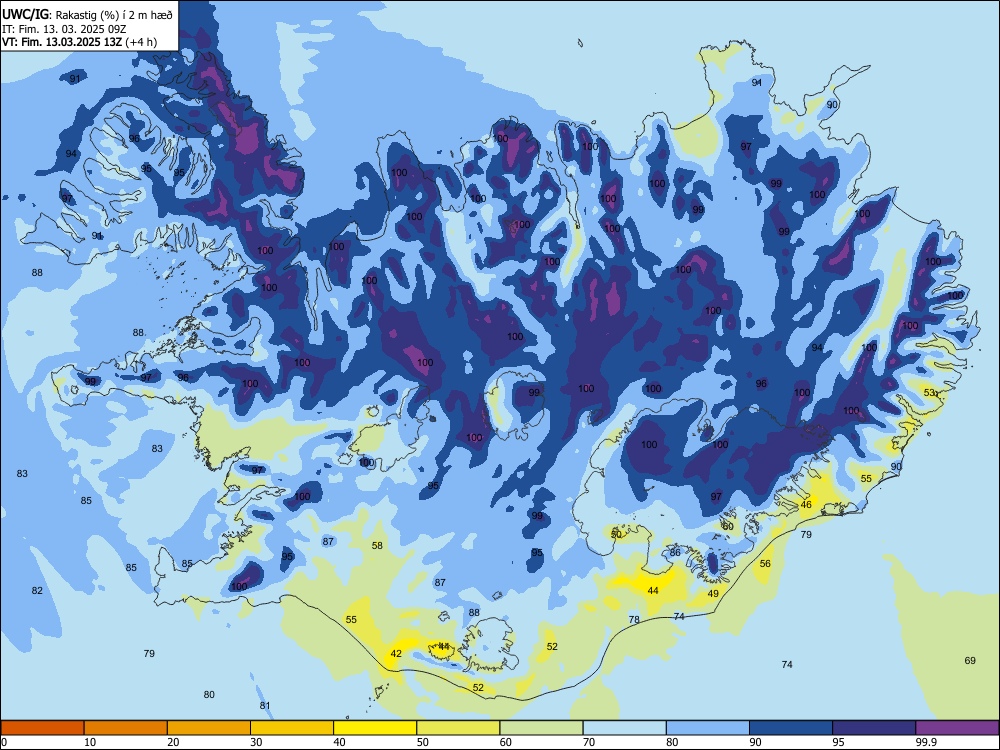
Task: Select the legend tick label '20'
Action: tap(173, 742)
